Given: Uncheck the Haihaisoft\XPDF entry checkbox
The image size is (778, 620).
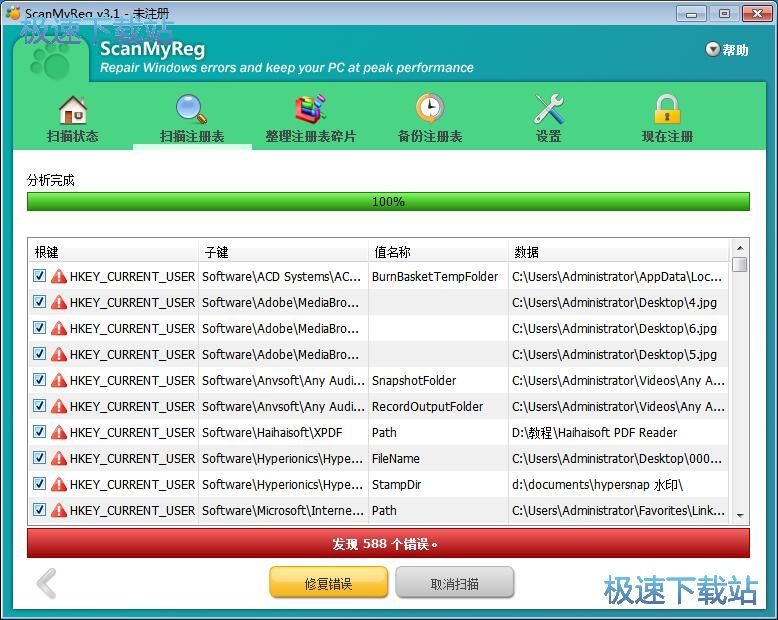Looking at the screenshot, I should pos(39,432).
